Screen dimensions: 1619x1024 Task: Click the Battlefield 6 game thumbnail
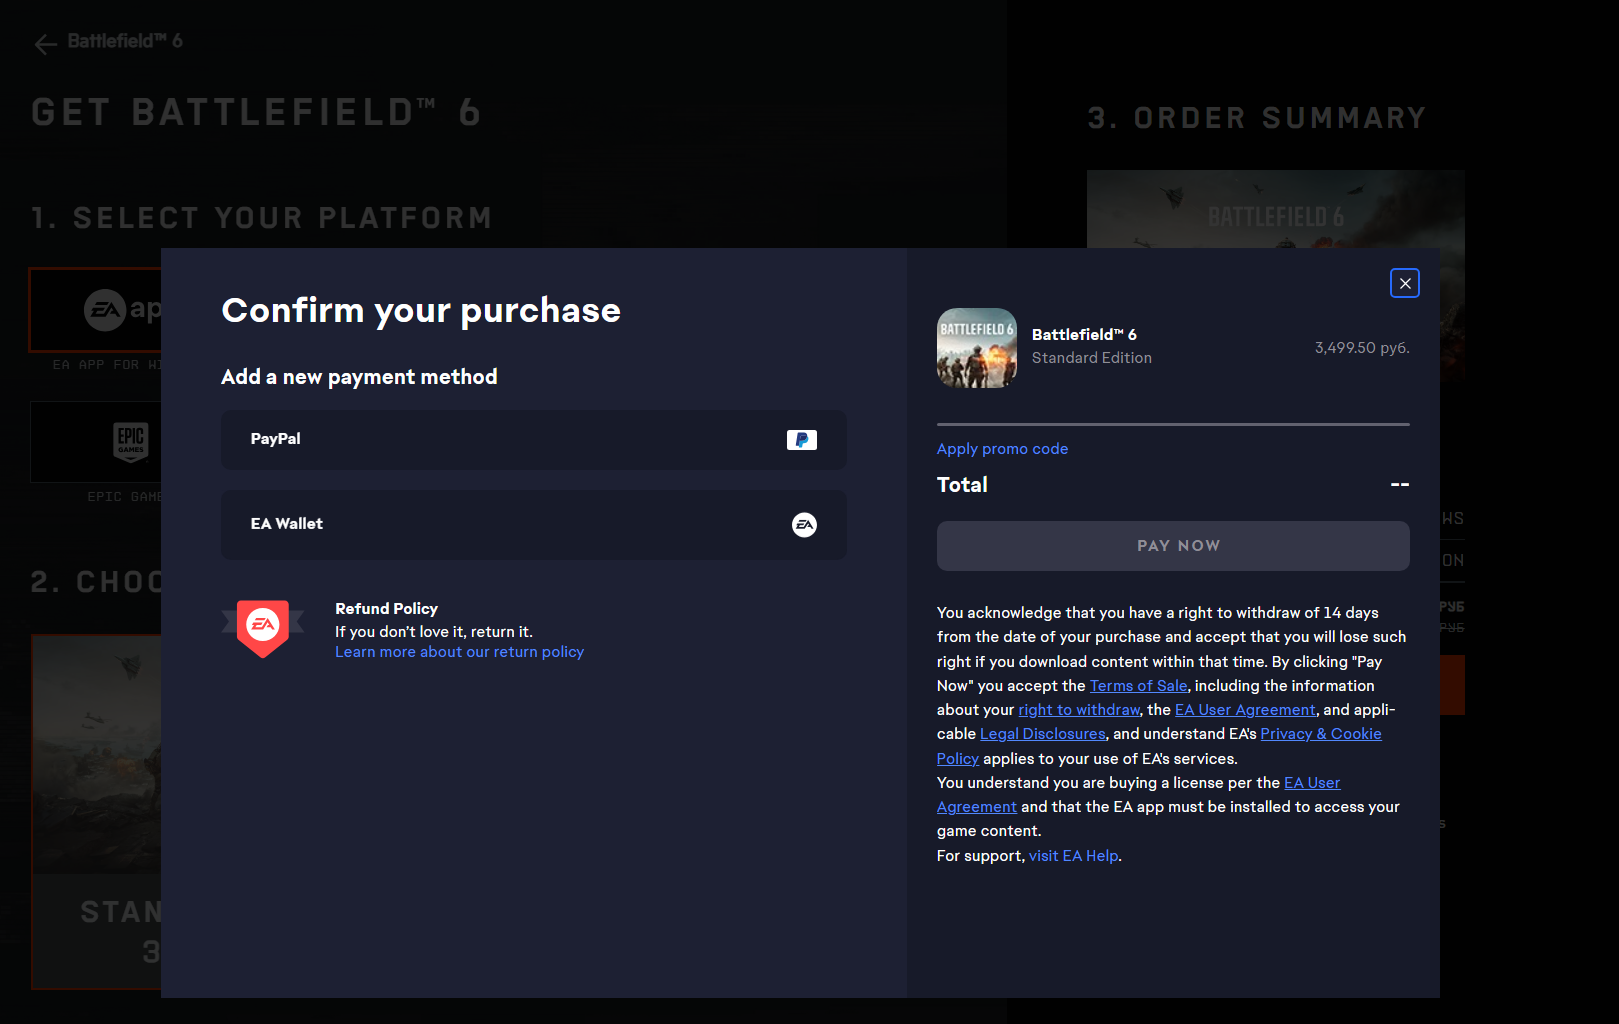977,348
